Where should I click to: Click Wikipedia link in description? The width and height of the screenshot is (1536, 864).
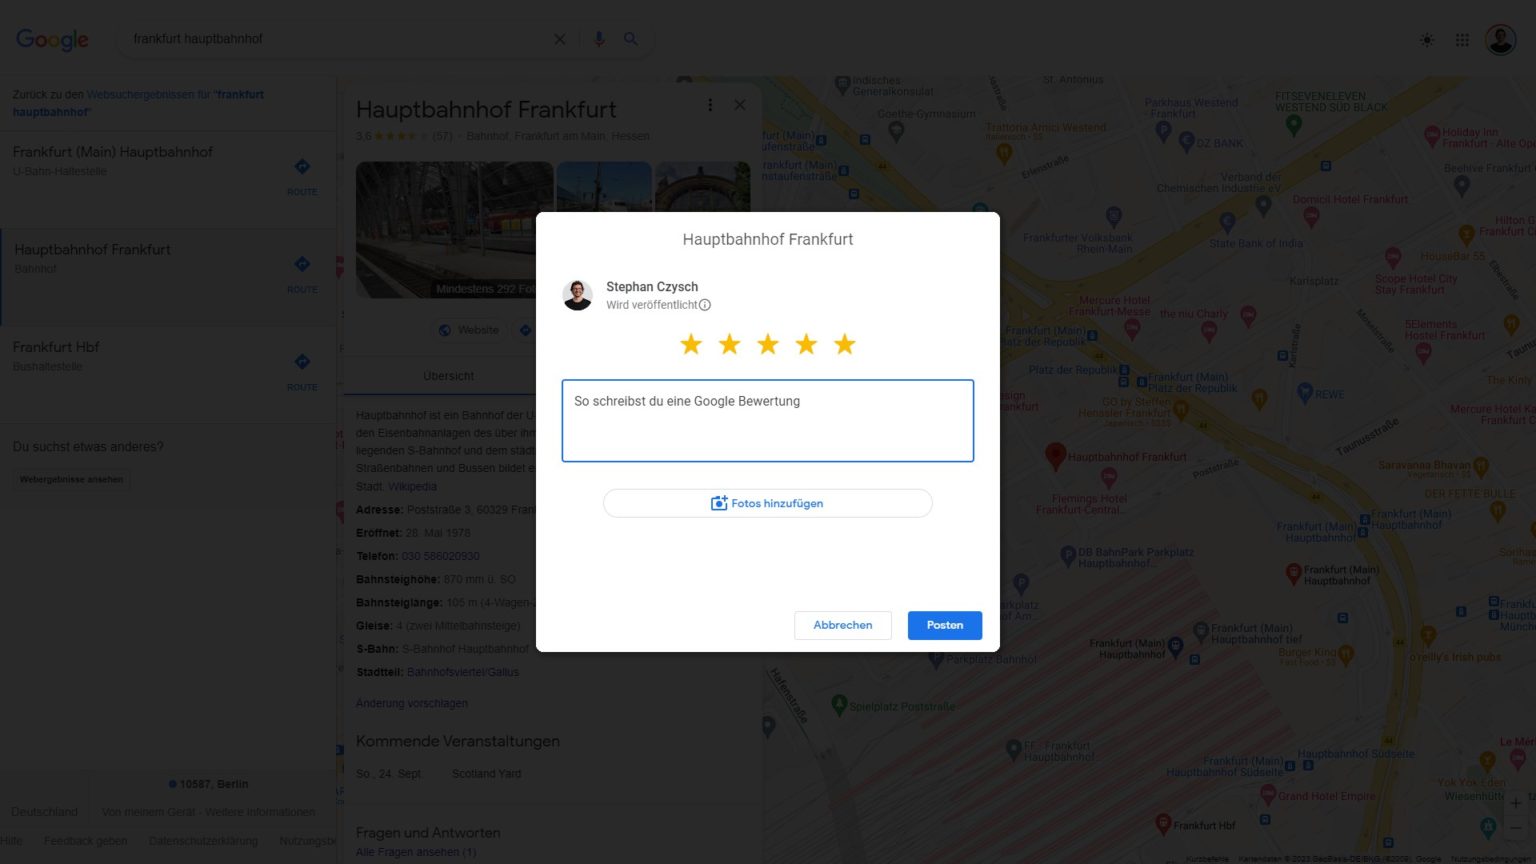point(412,487)
